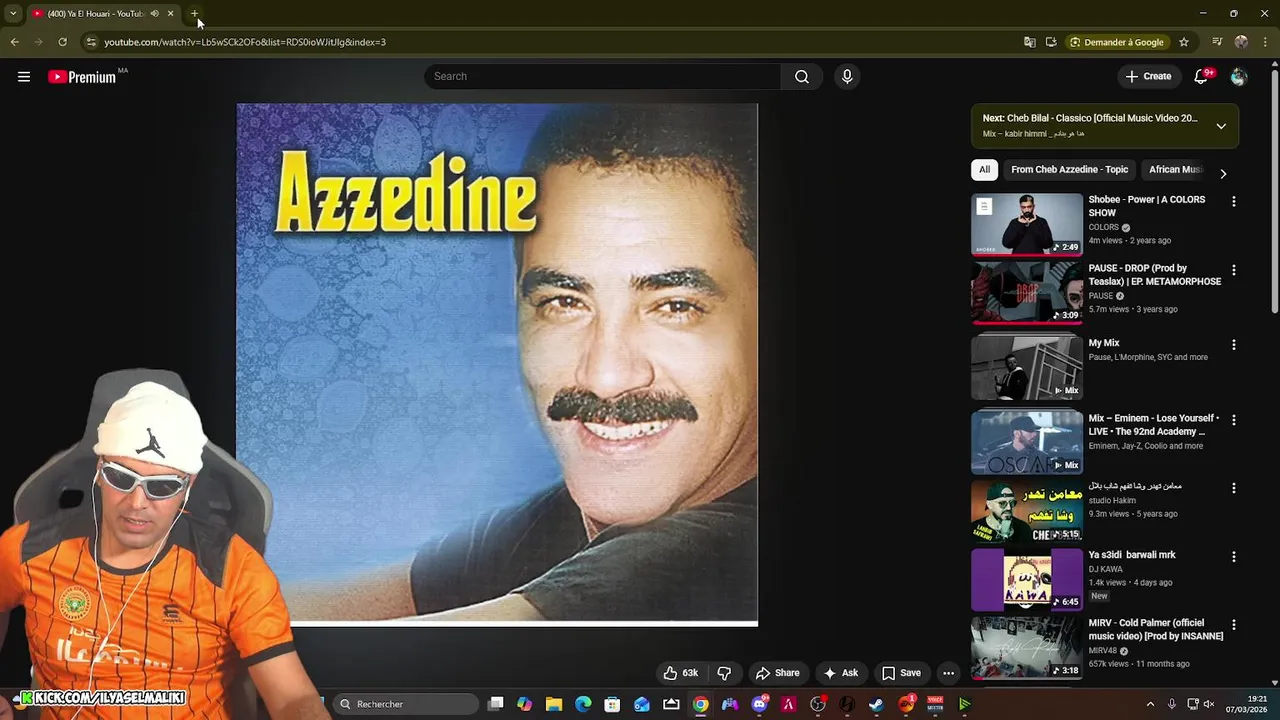
Task: Open File Explorer from taskbar
Action: (x=554, y=704)
